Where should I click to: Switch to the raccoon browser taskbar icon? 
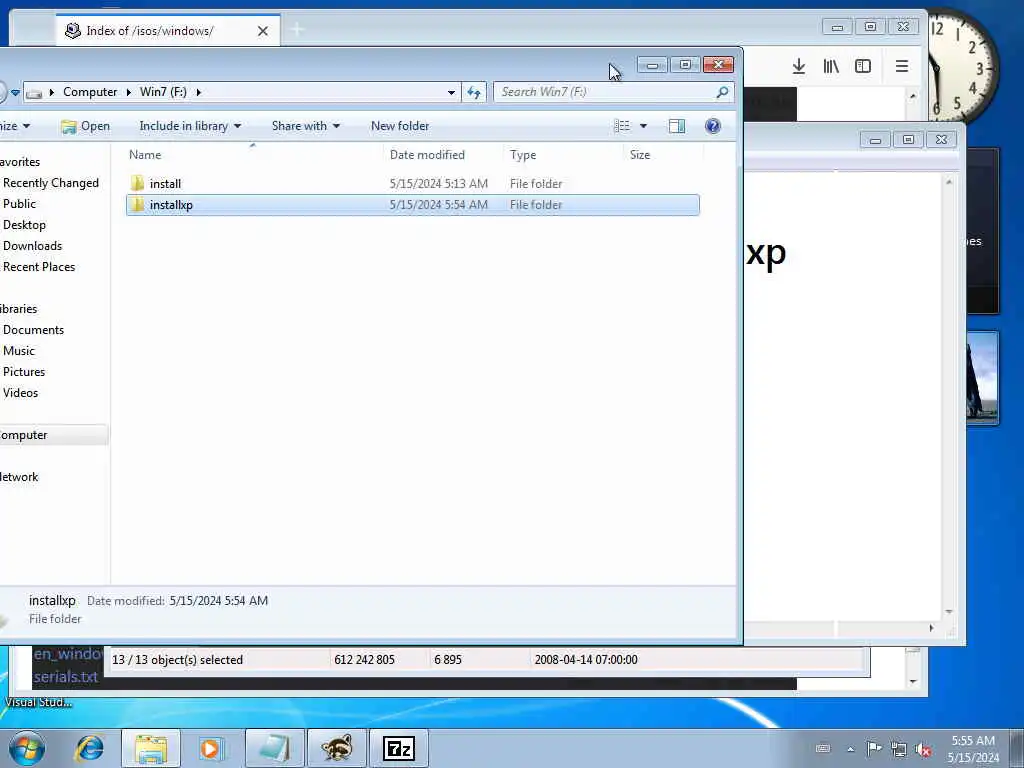coord(337,748)
